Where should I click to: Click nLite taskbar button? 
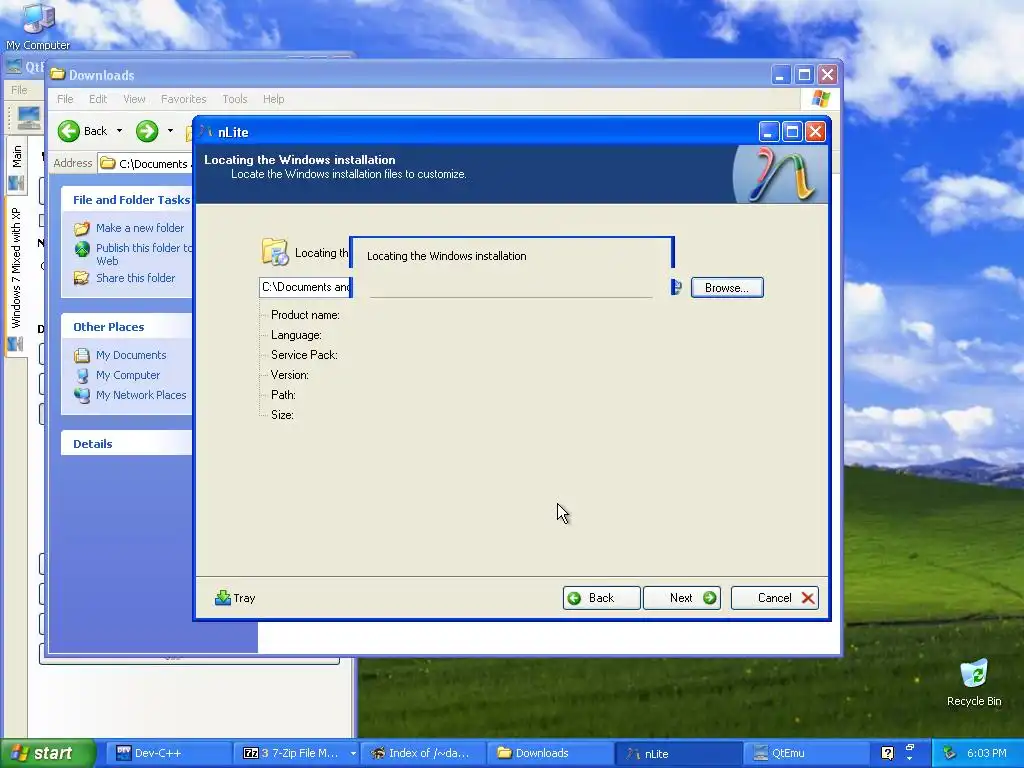point(678,753)
